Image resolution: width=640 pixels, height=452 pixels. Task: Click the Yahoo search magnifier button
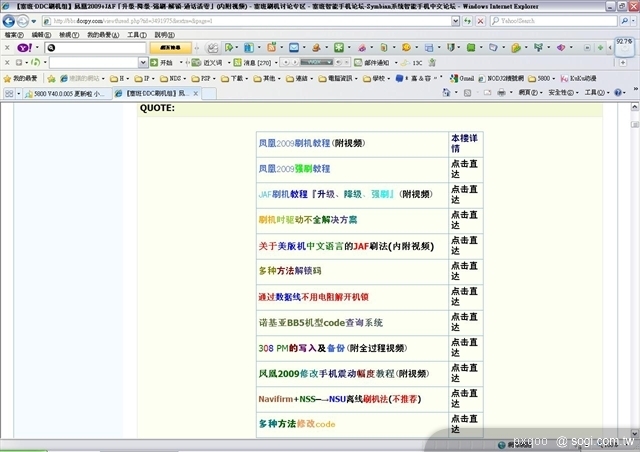(624, 21)
